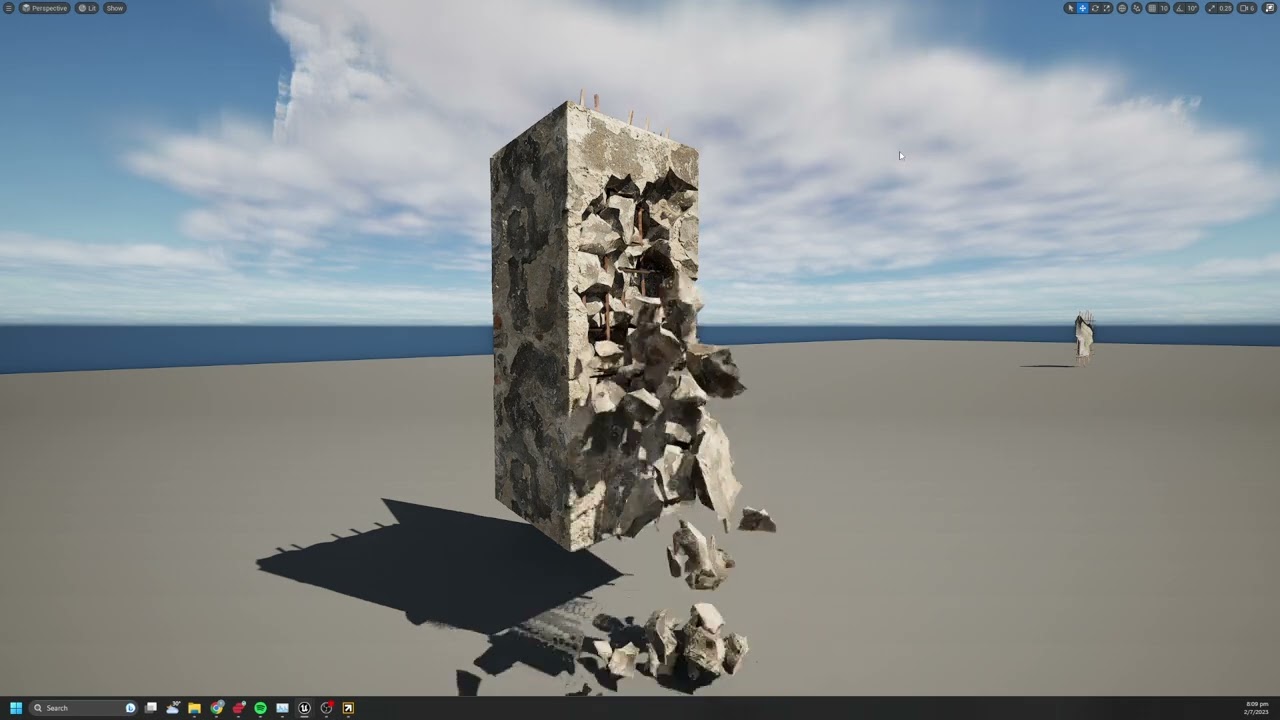Viewport: 1280px width, 720px height.
Task: Open File Explorer from the taskbar
Action: 194,708
